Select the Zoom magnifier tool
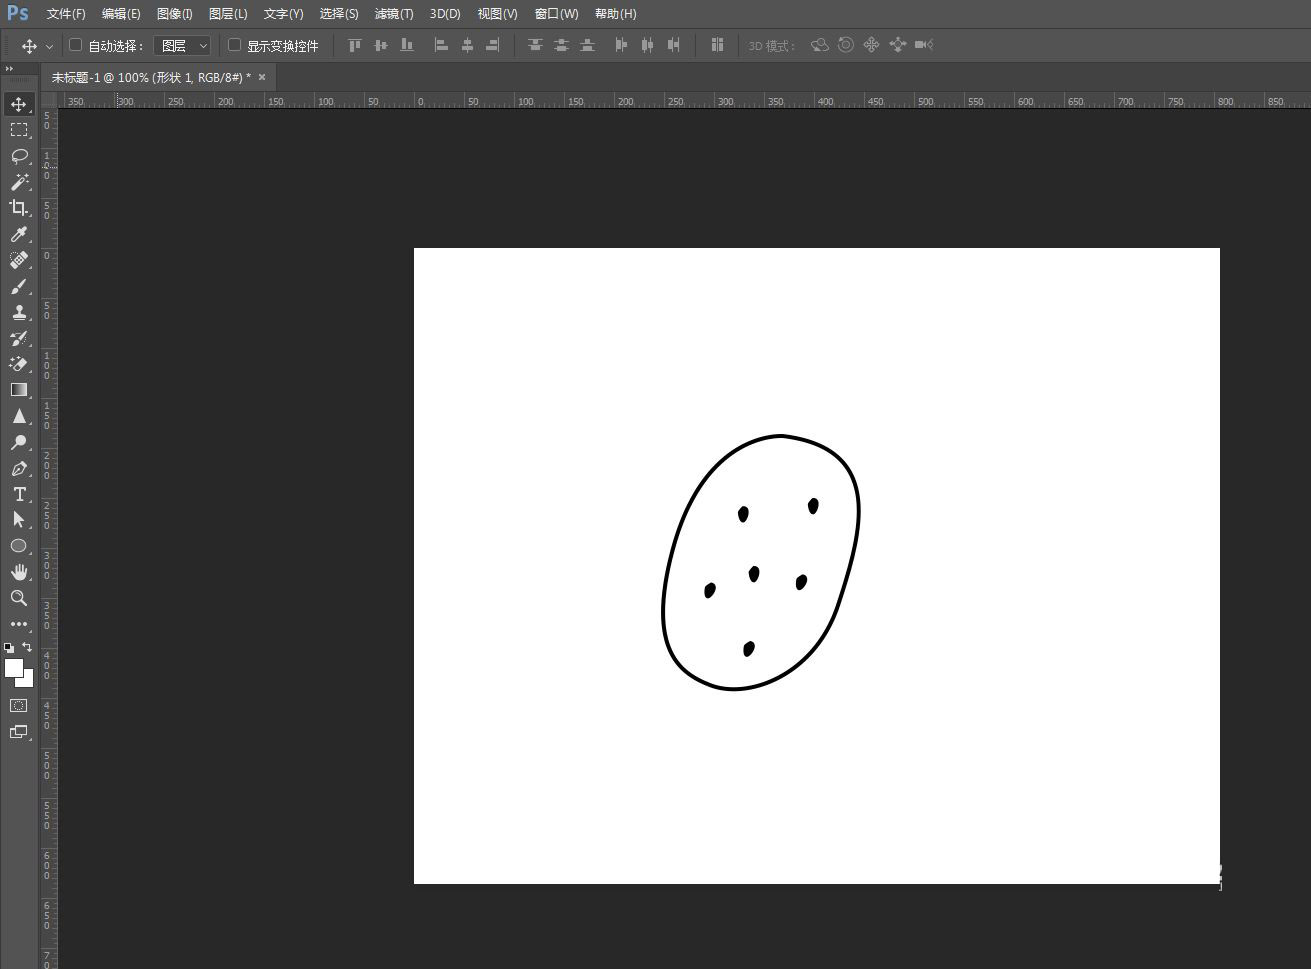This screenshot has height=969, width=1311. (18, 598)
